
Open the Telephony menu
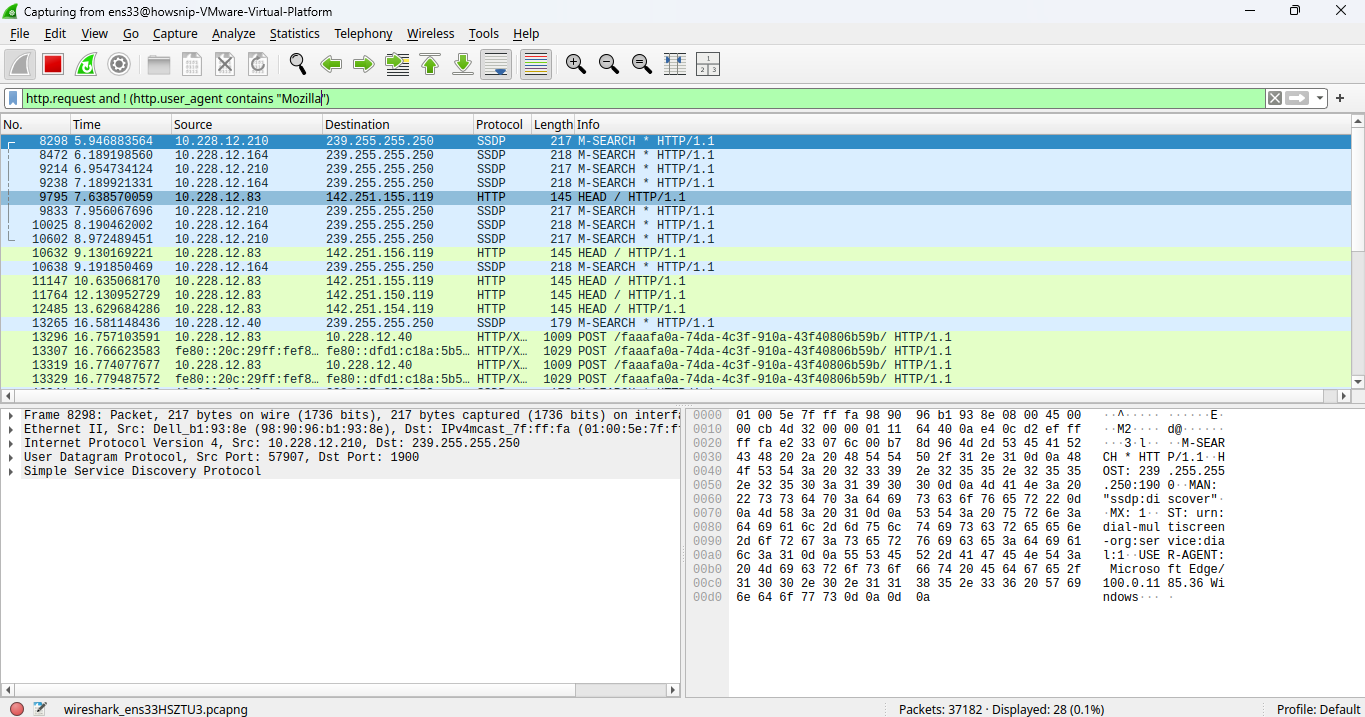pyautogui.click(x=363, y=33)
